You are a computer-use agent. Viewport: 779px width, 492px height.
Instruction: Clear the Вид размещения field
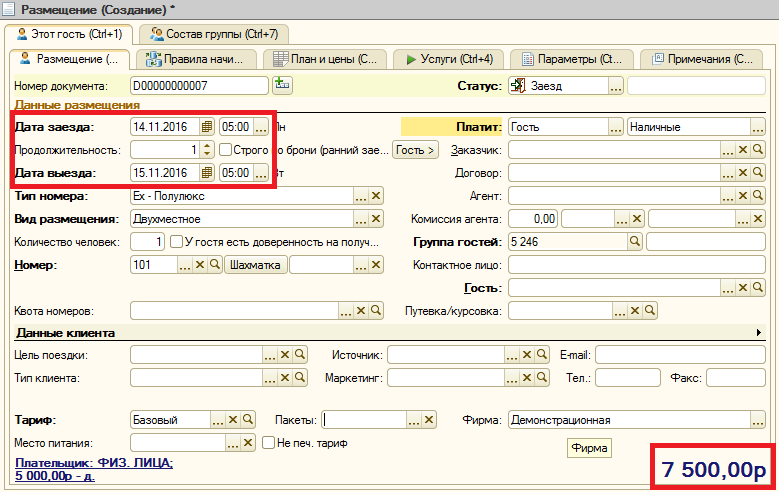click(376, 219)
